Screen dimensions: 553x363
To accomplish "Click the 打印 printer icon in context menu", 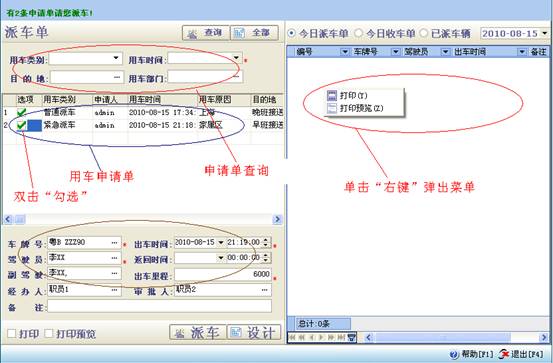I will pyautogui.click(x=332, y=95).
